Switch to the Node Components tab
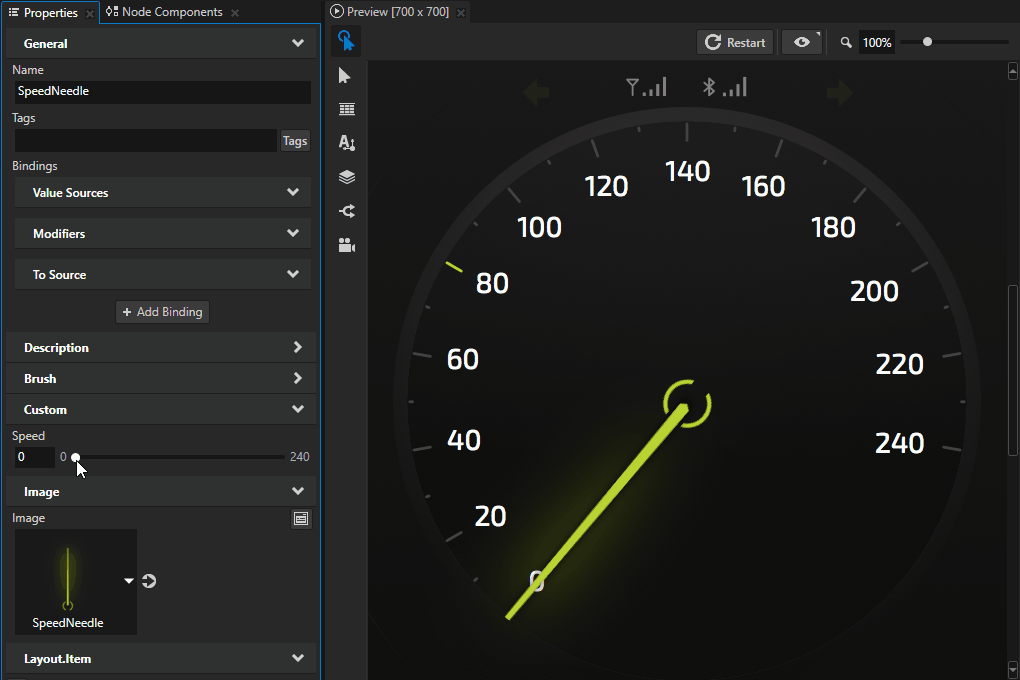 pyautogui.click(x=170, y=12)
